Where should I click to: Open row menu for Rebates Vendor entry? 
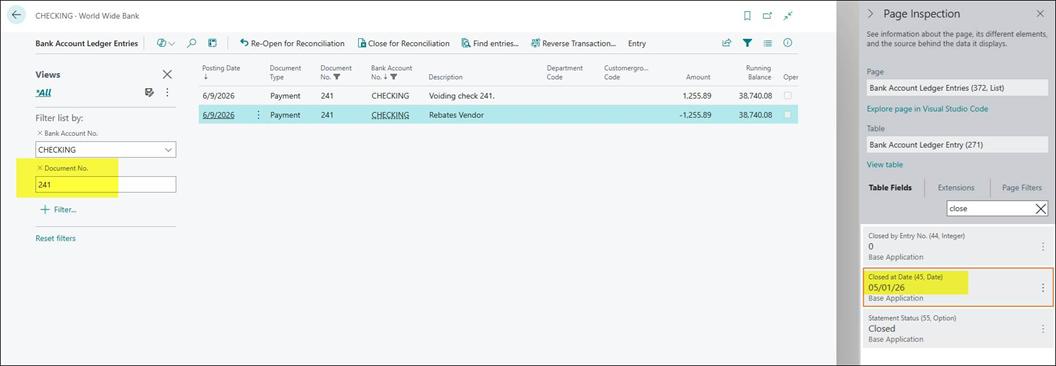pos(258,115)
